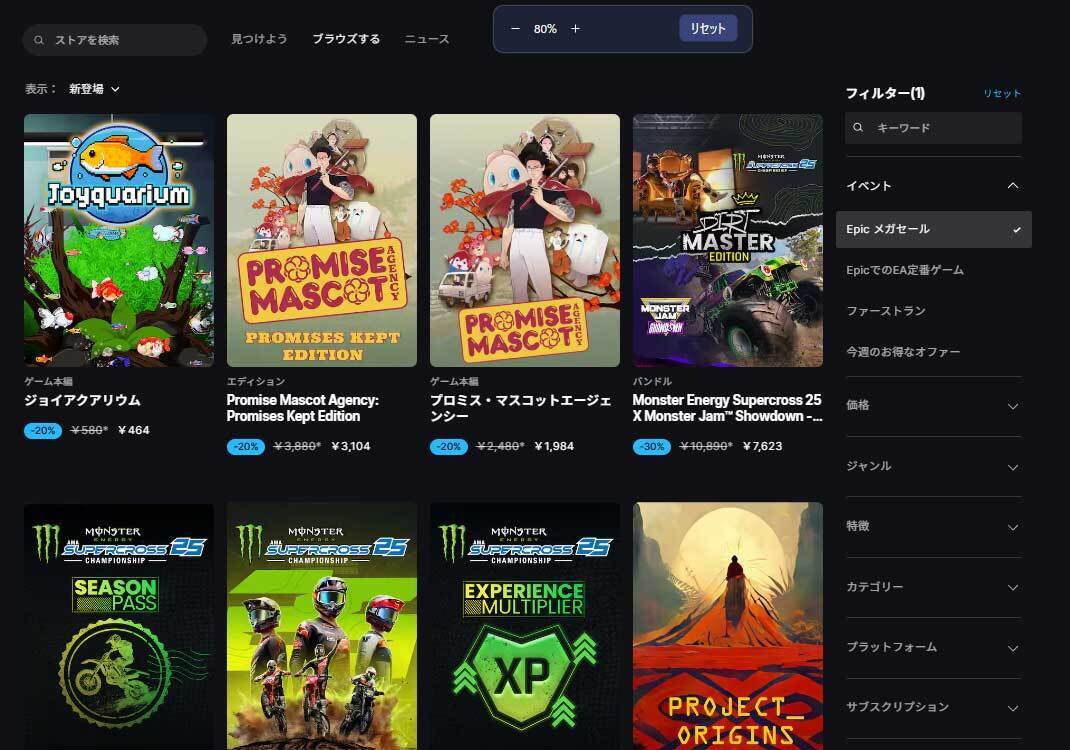
Task: Click the ¥7,623 sale price
Action: 762,446
